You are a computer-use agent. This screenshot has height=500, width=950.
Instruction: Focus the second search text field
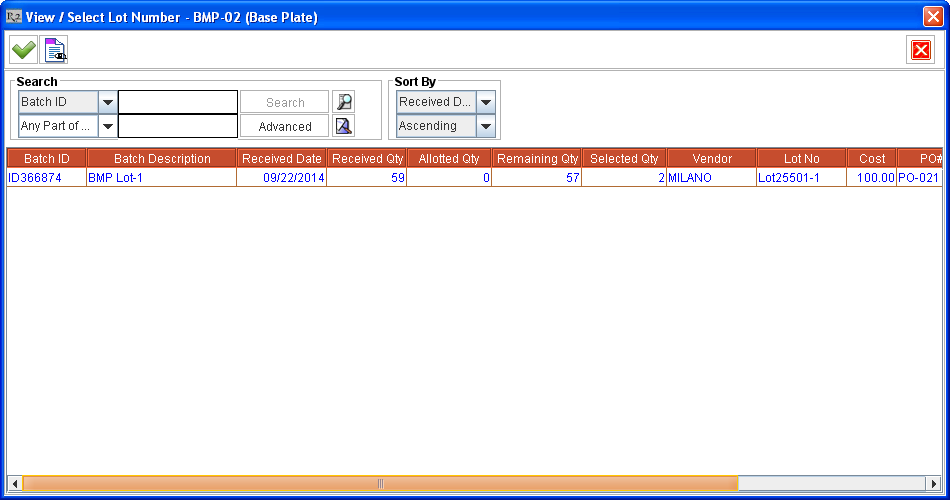tap(178, 126)
